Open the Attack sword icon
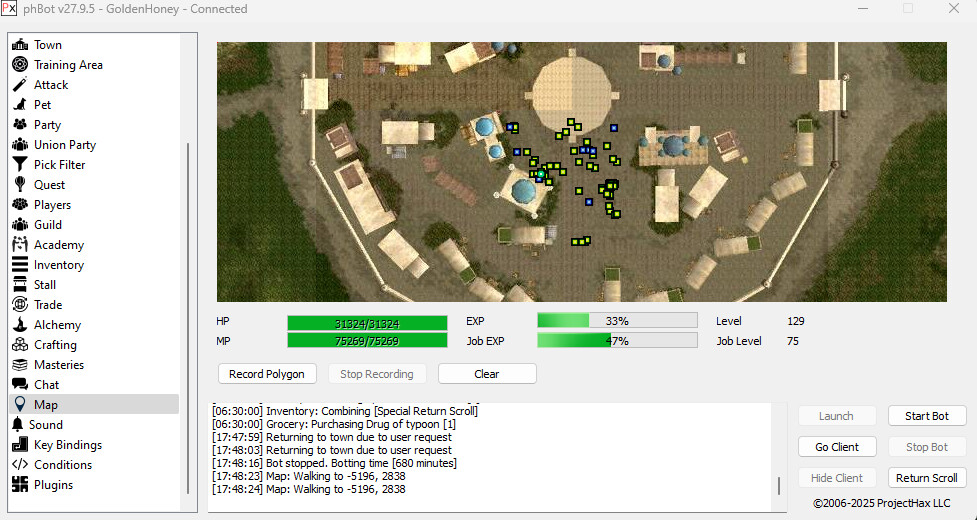 19,85
